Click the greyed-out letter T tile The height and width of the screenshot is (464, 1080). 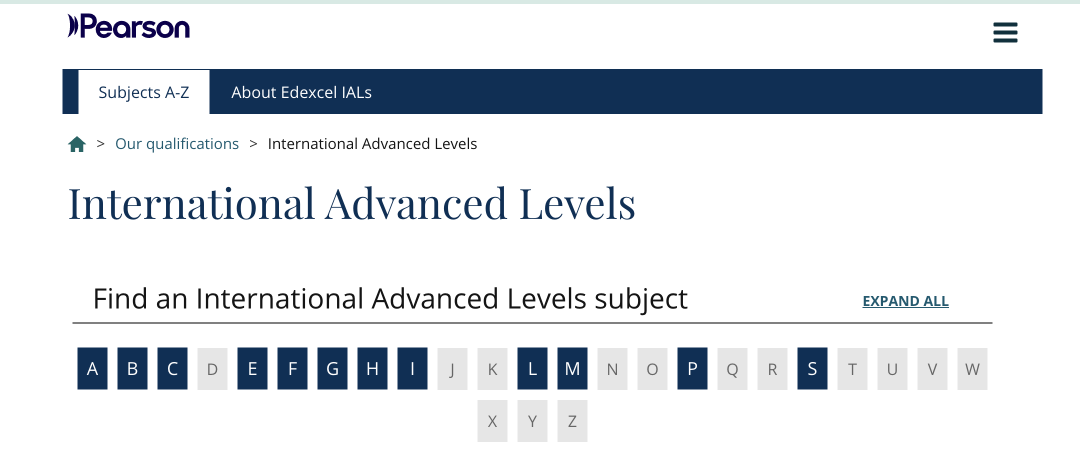click(x=852, y=368)
